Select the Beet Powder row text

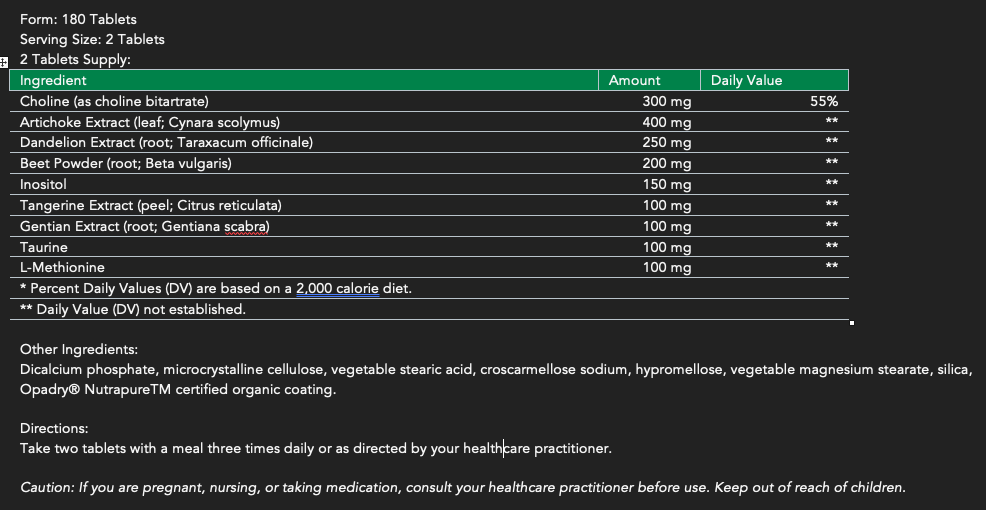coord(126,164)
